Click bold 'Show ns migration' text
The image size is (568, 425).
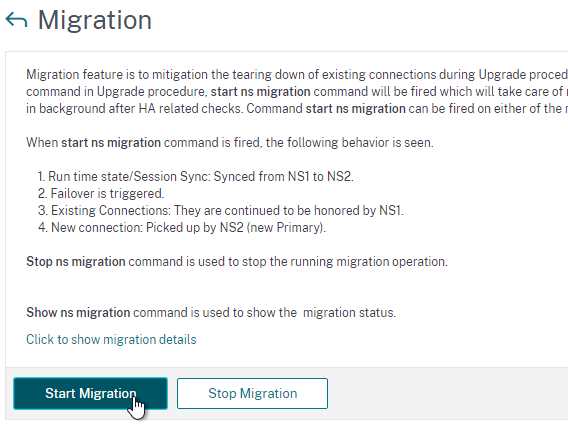pos(78,313)
